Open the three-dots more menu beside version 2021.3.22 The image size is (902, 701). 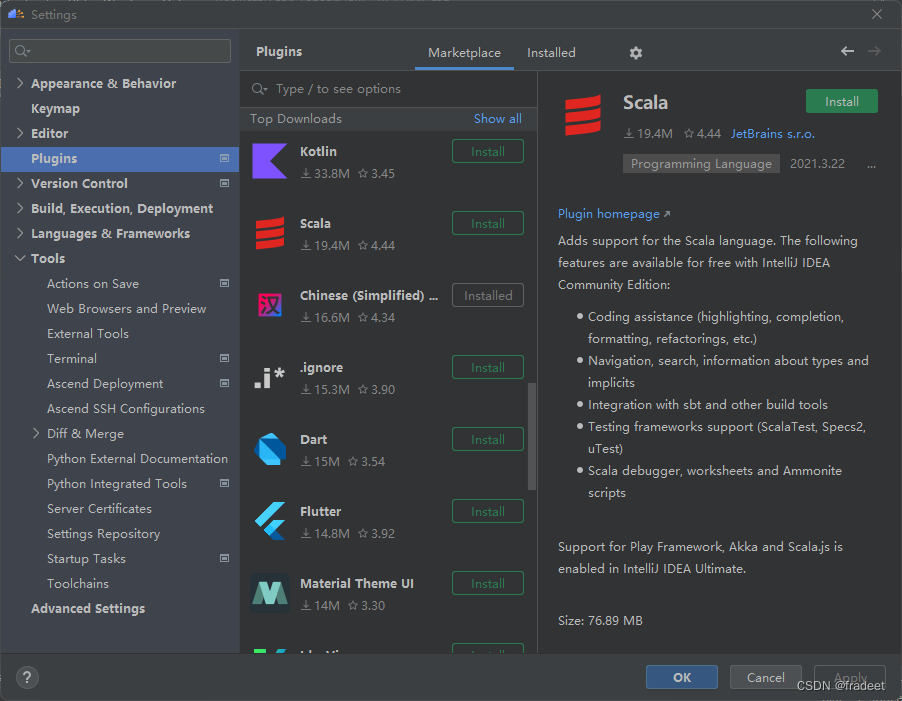tap(872, 166)
